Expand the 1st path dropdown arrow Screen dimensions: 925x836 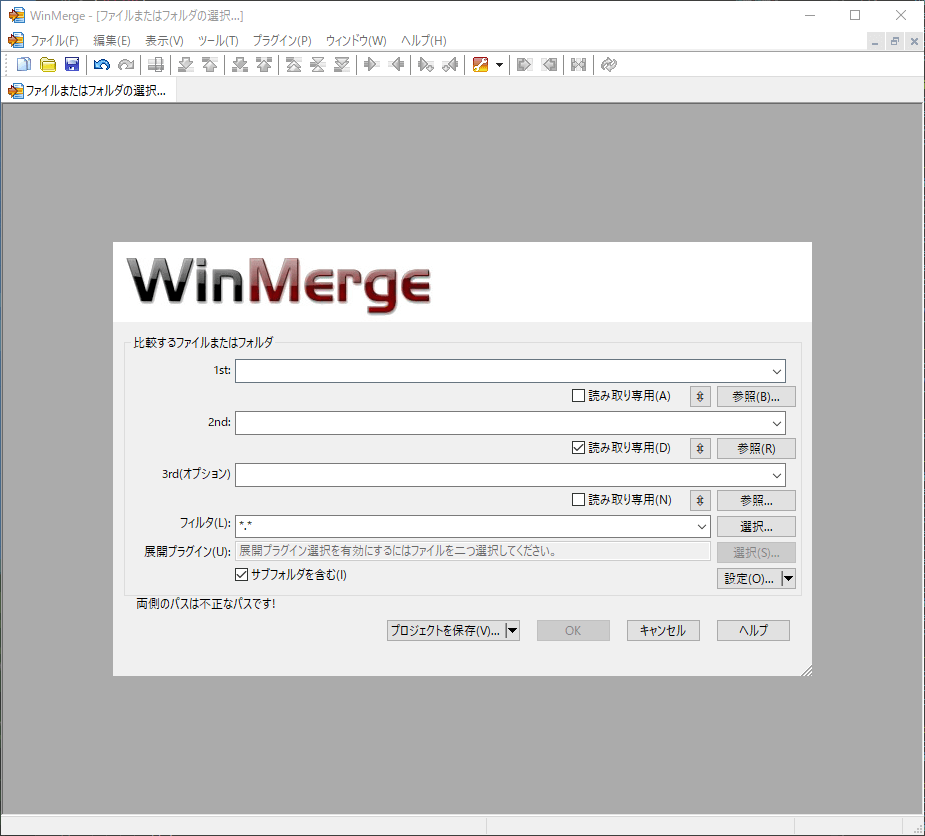coord(776,371)
